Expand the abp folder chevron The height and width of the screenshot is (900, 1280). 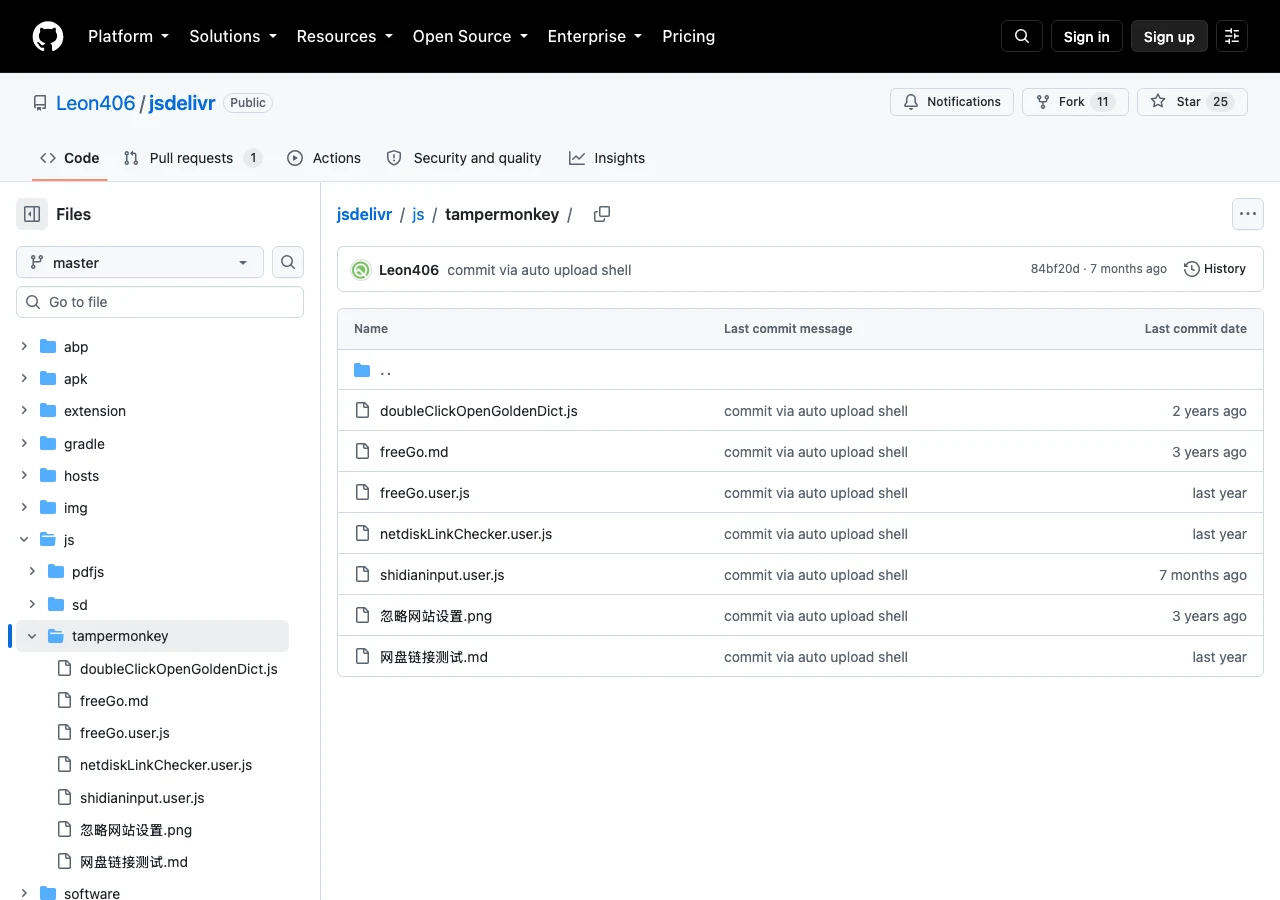(24, 347)
